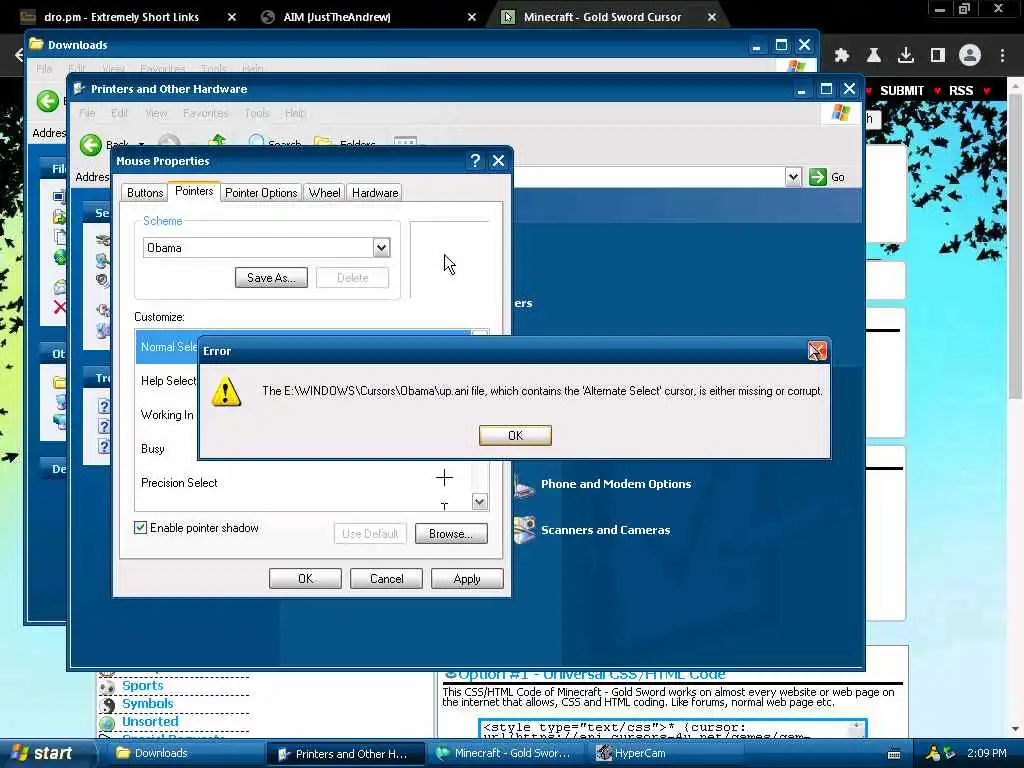Open browser three-dot menu
Viewport: 1024px width, 768px height.
1002,56
